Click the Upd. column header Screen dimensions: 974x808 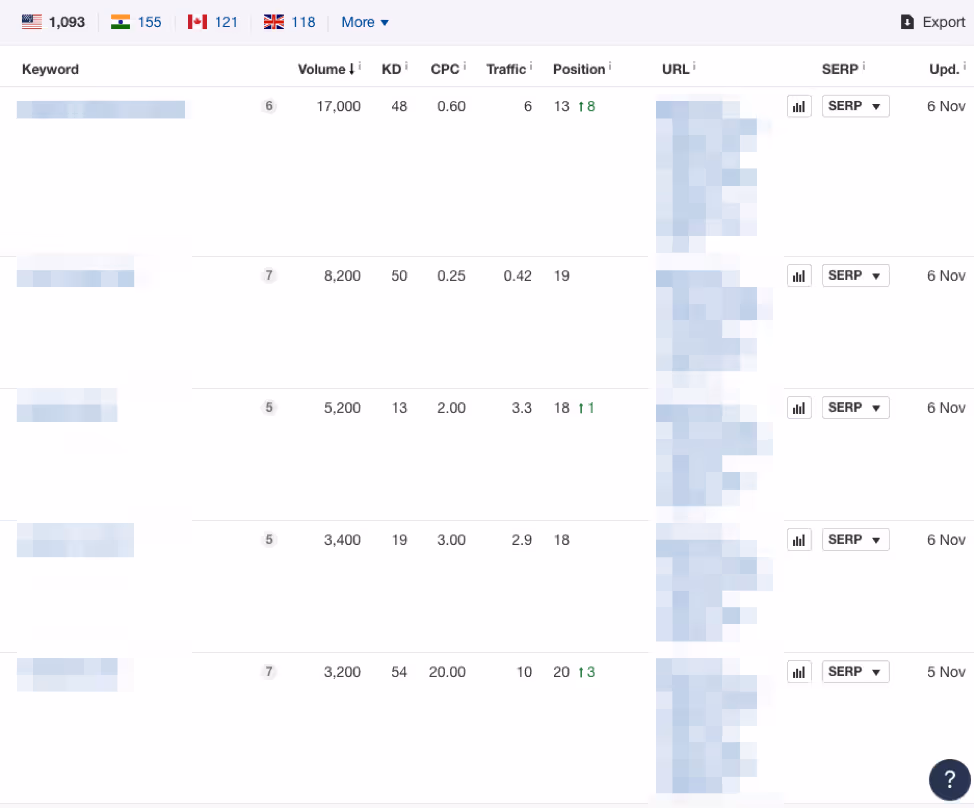tap(944, 70)
